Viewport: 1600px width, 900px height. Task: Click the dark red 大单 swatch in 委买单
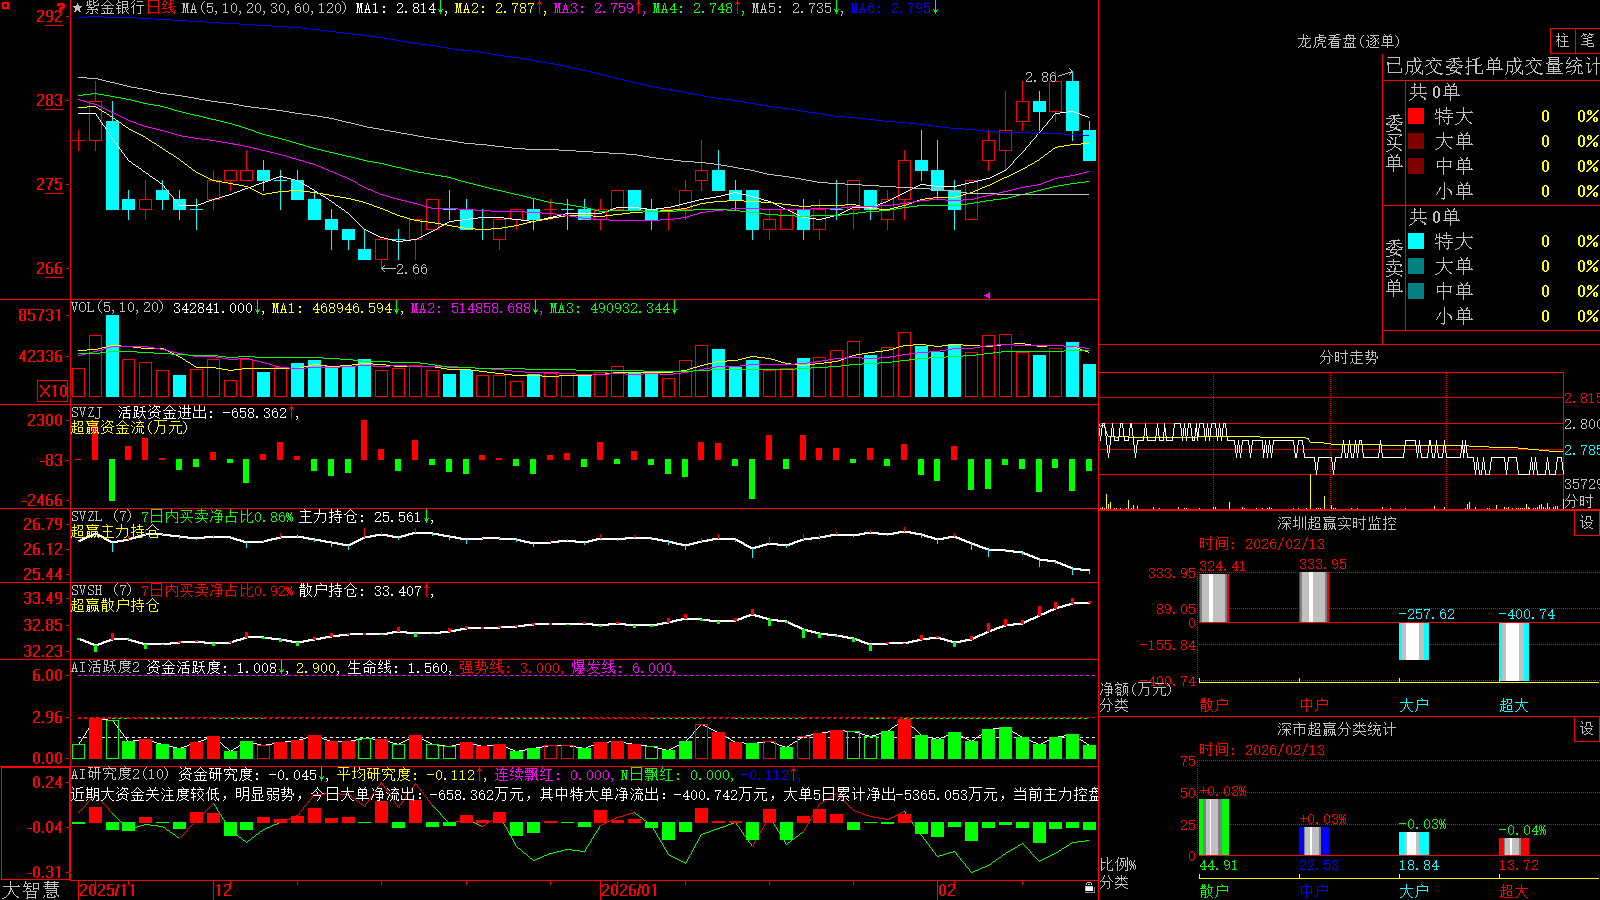coord(1416,141)
